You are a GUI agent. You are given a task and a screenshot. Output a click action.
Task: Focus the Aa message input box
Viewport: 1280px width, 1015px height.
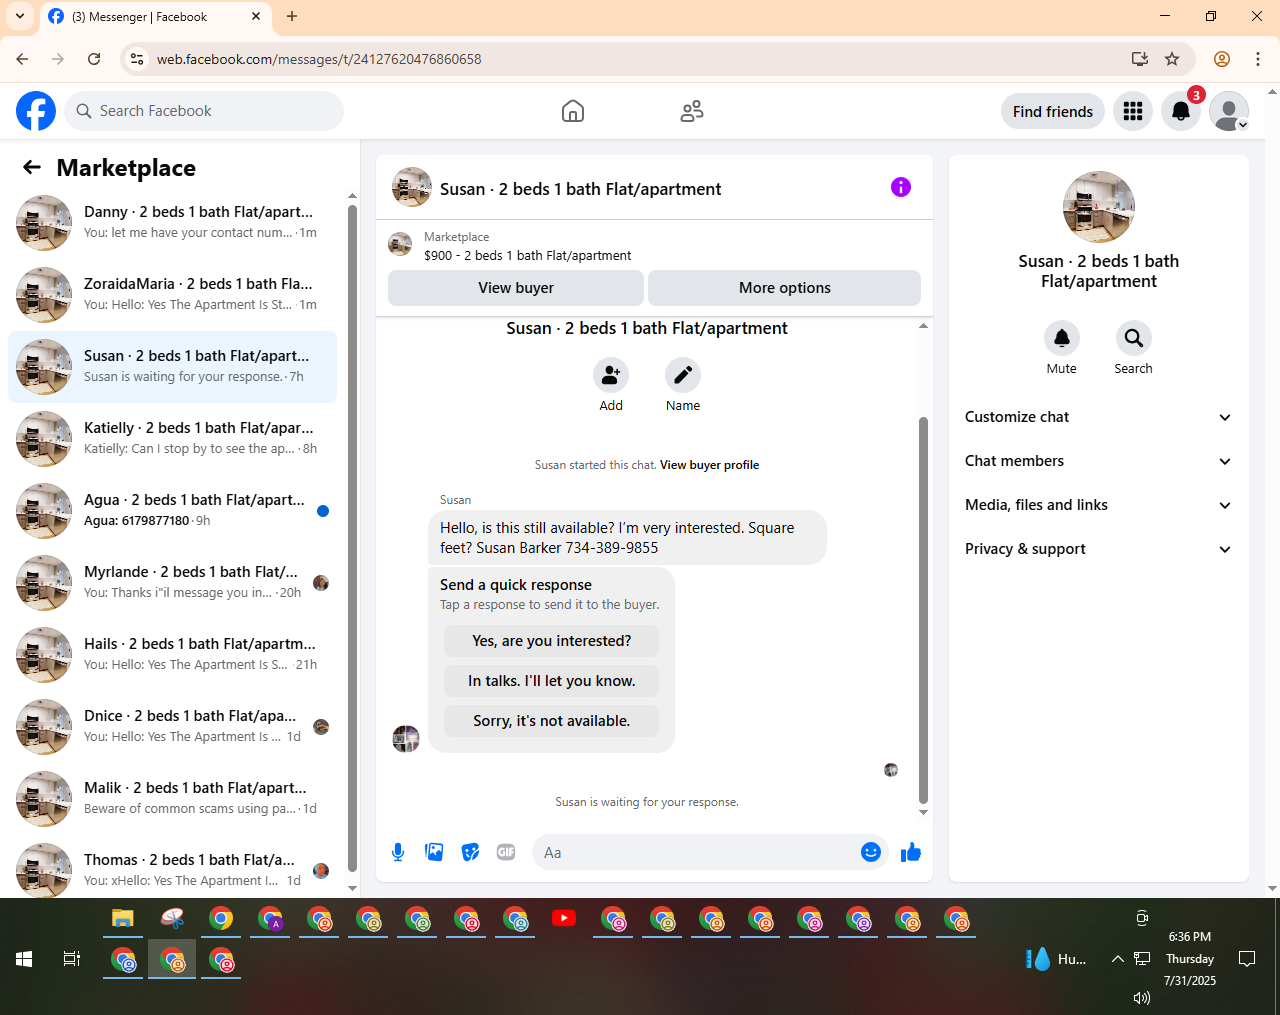(696, 852)
